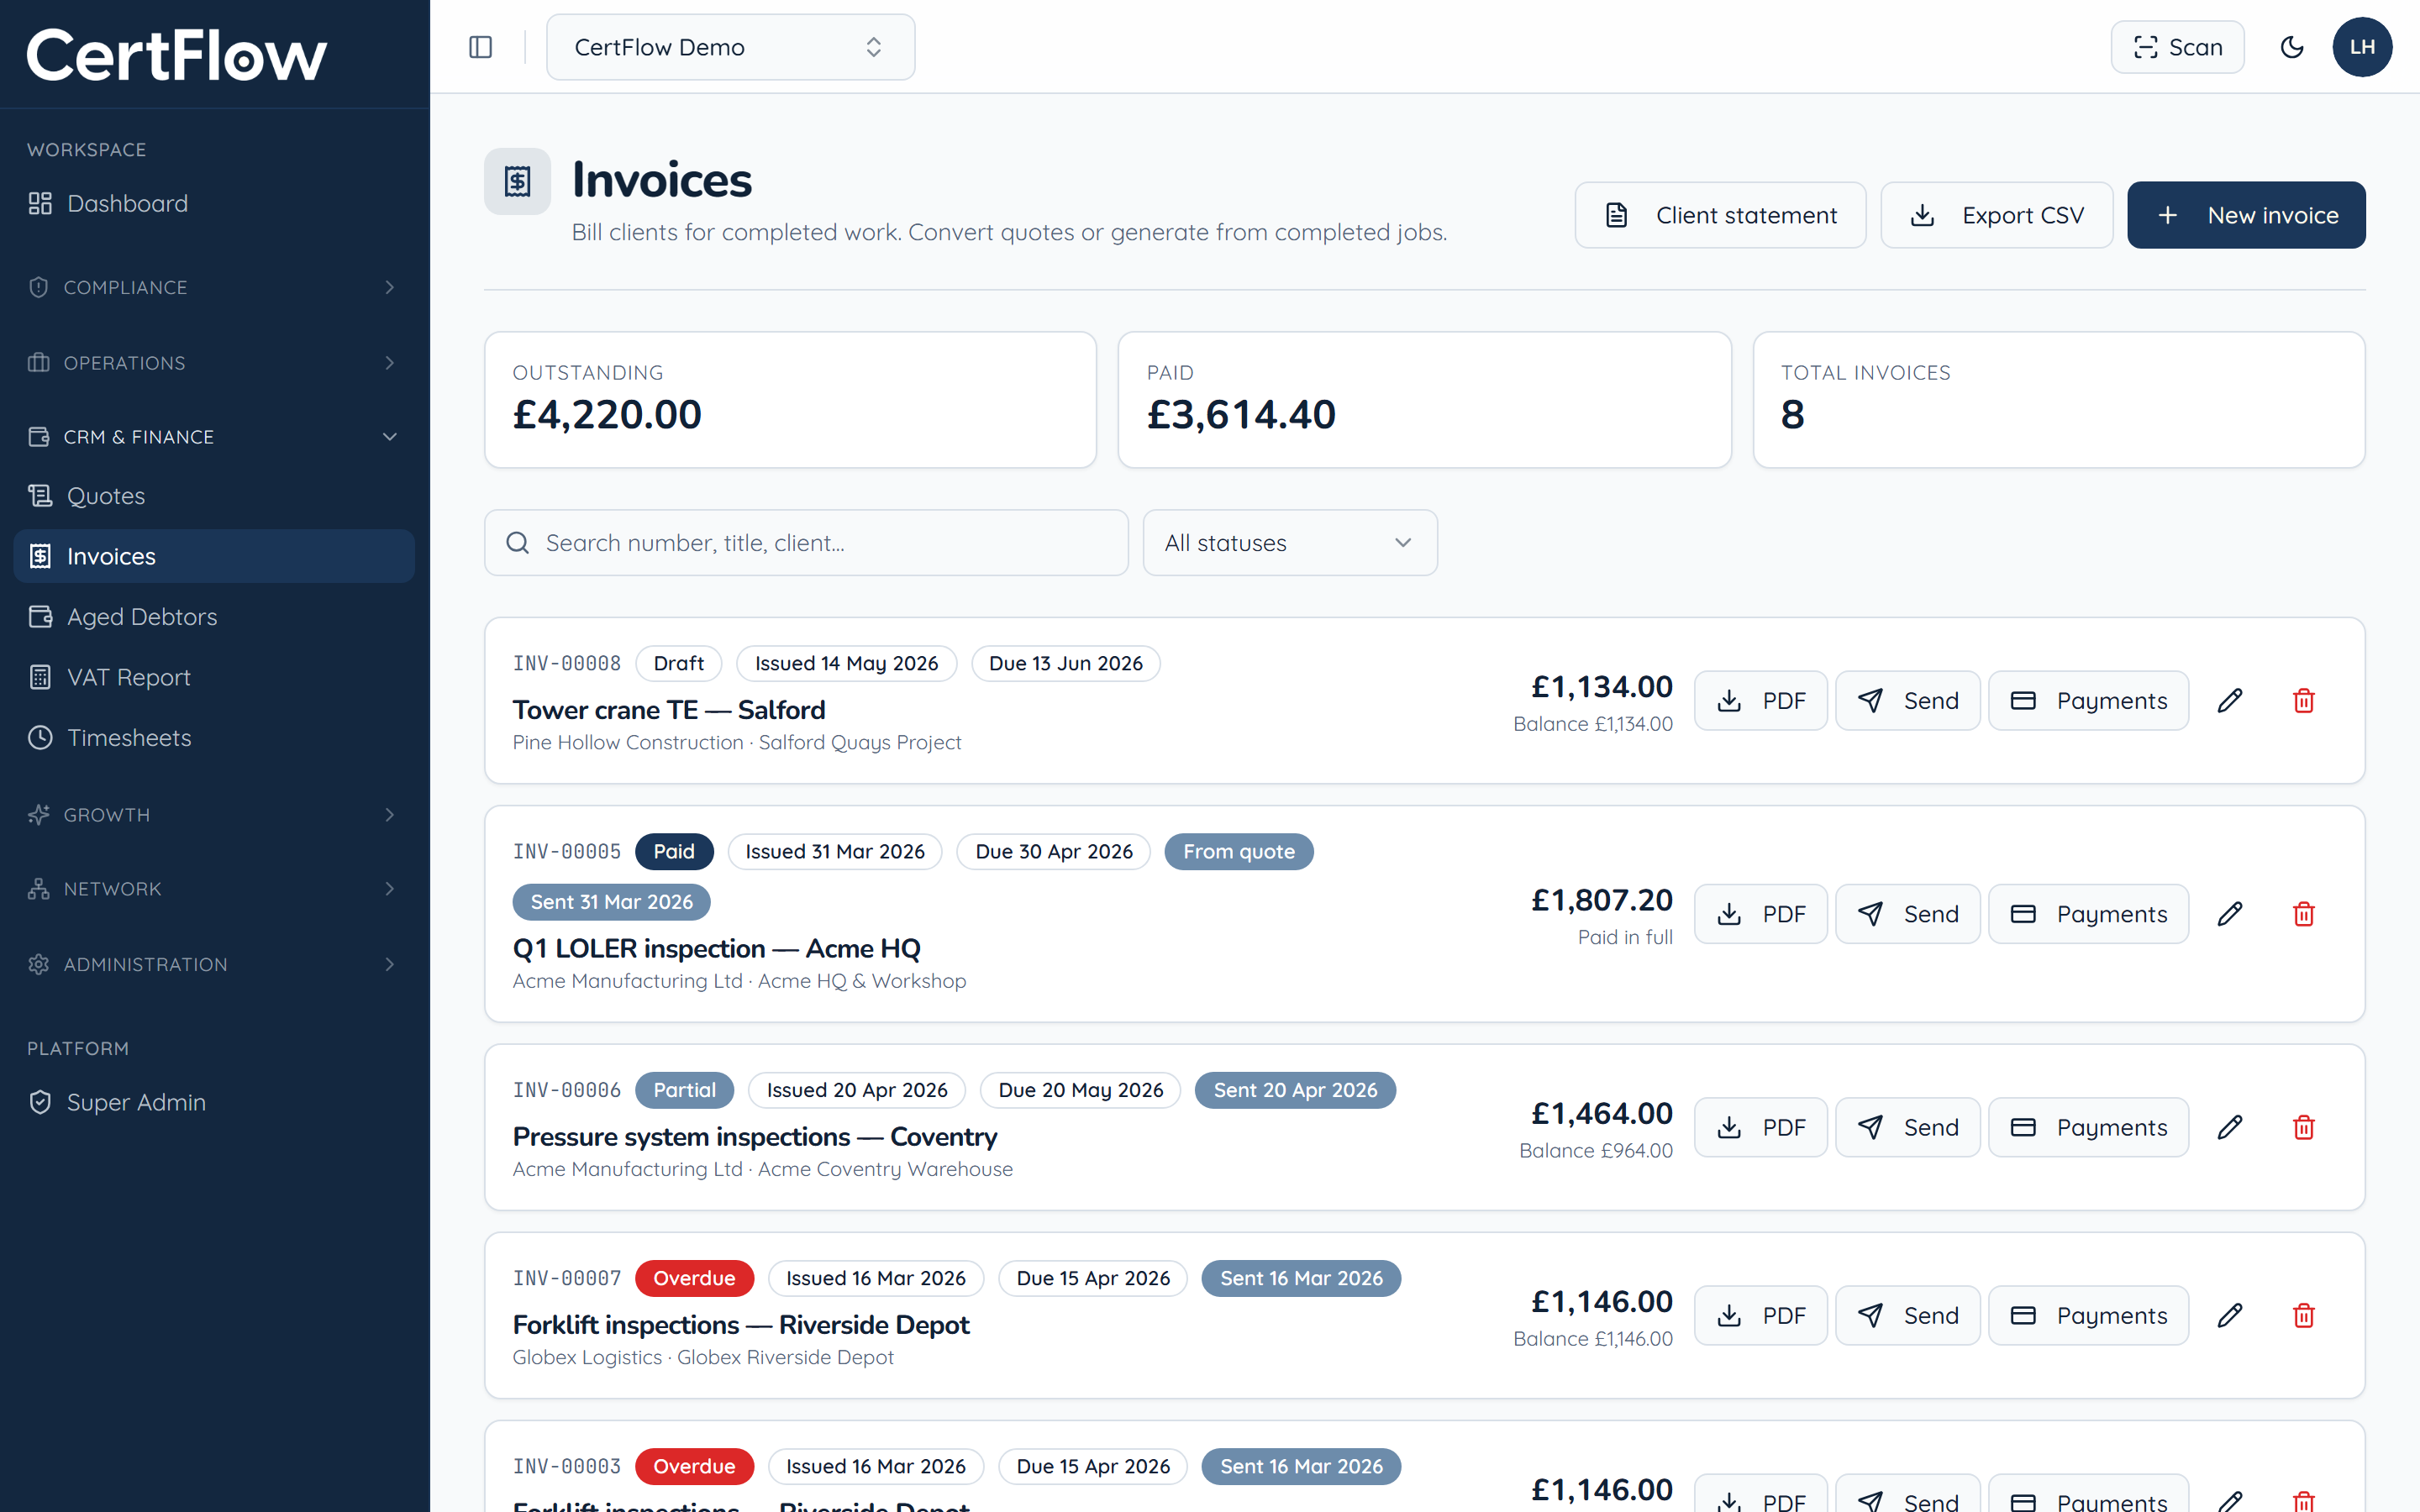
Task: Open the CertFlow Demo workspace selector
Action: [730, 47]
